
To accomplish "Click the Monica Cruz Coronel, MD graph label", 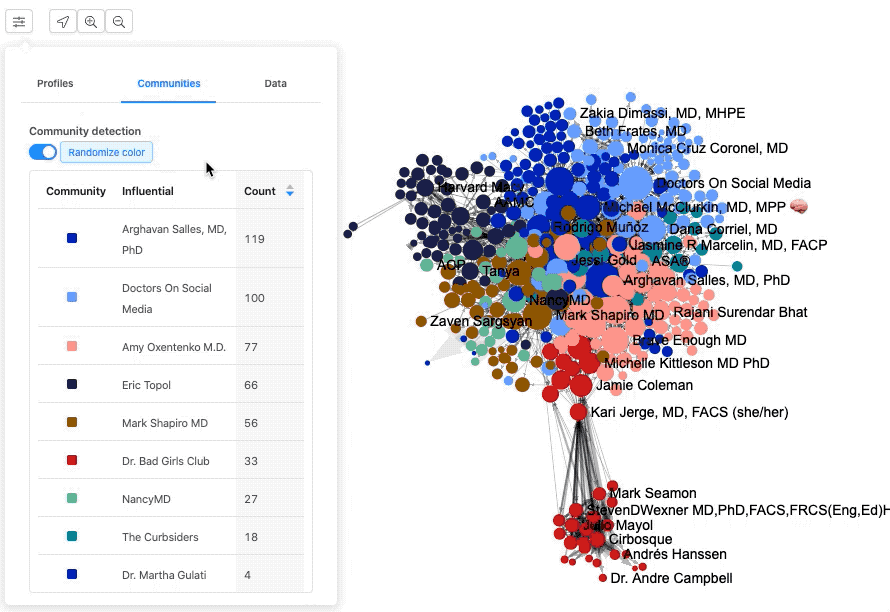I will 707,148.
